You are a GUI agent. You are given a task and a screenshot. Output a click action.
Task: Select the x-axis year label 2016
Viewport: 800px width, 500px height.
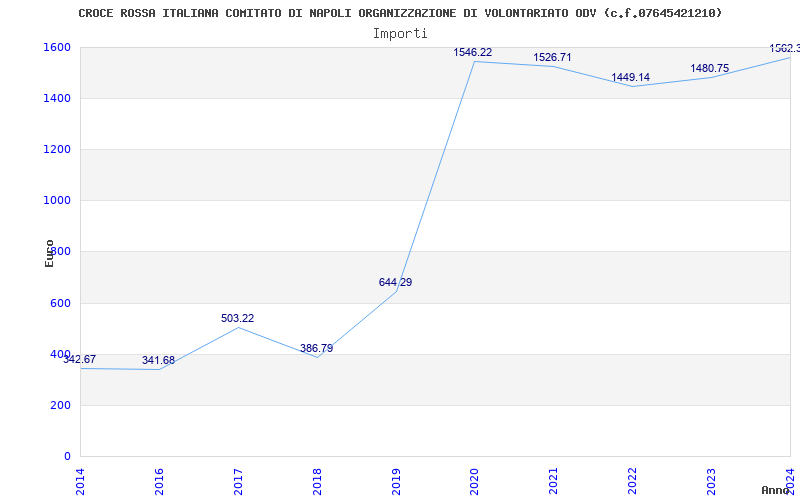pyautogui.click(x=159, y=481)
